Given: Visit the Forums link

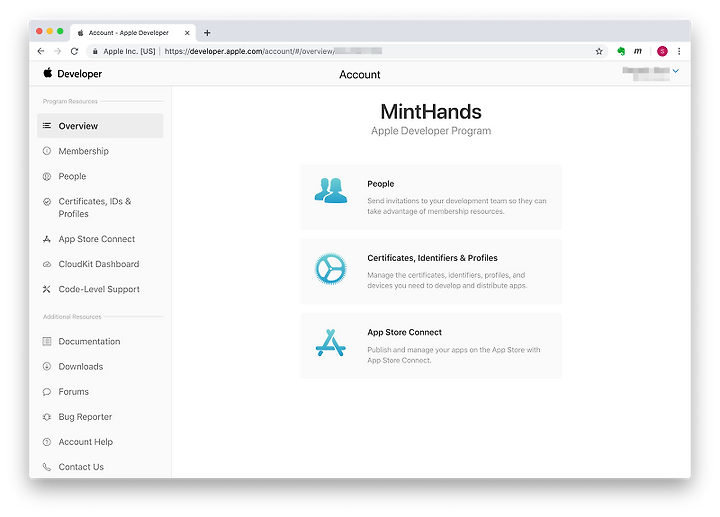Looking at the screenshot, I should pyautogui.click(x=73, y=392).
